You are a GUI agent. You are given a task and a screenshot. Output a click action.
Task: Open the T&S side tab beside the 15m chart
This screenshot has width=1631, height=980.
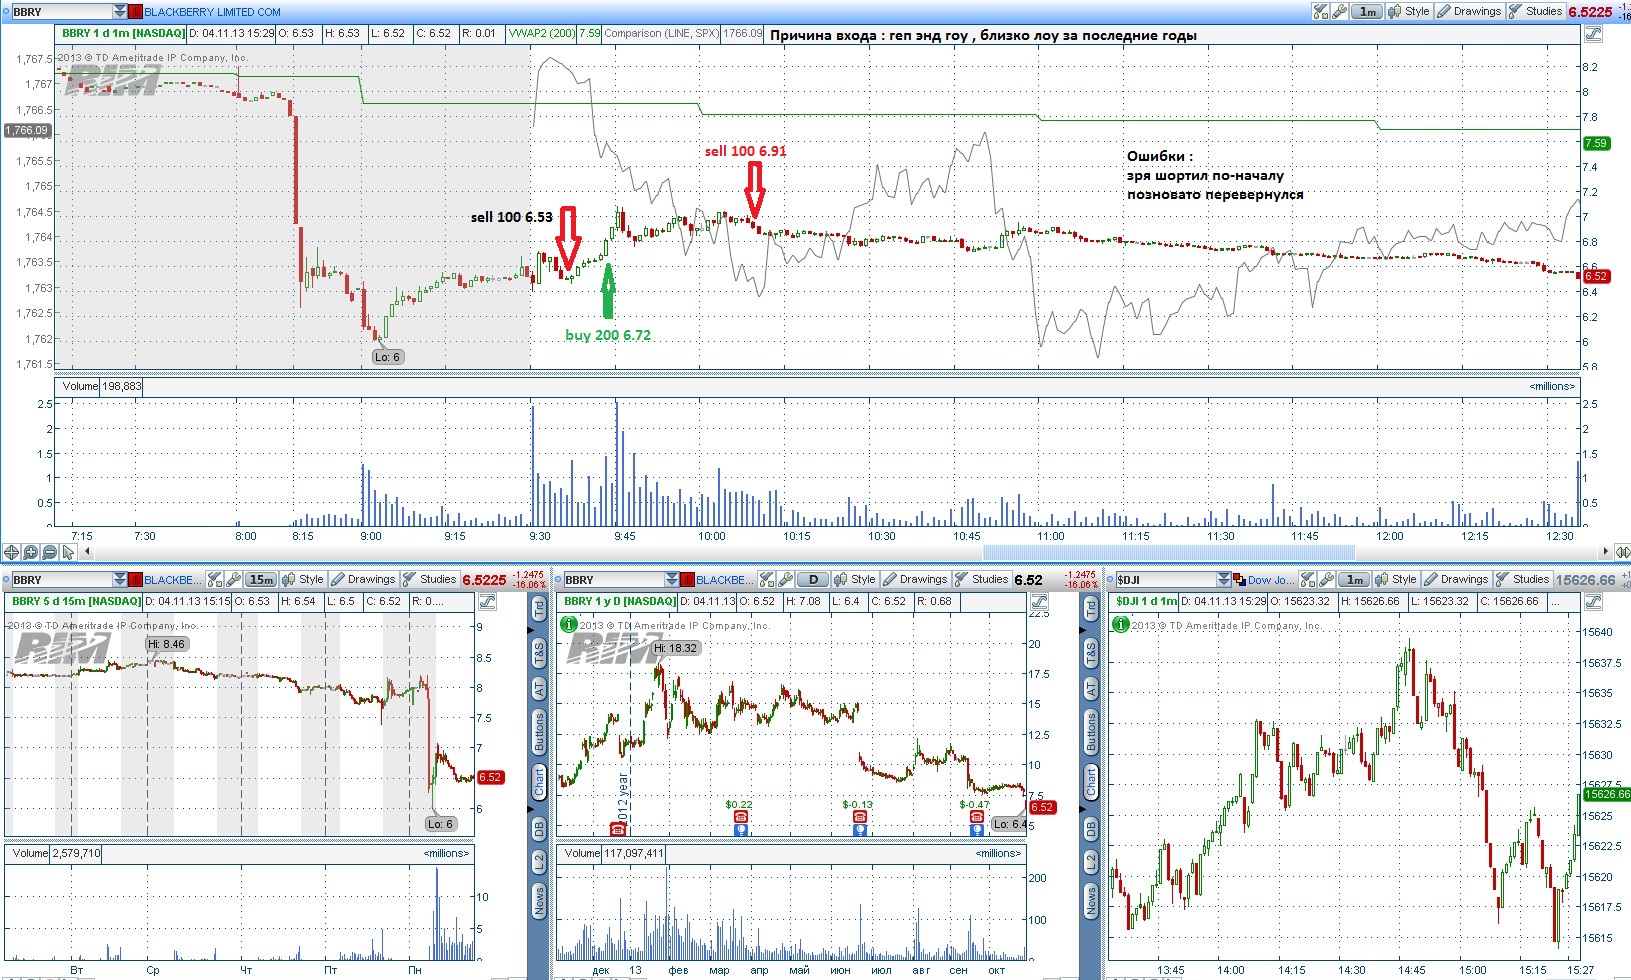539,654
